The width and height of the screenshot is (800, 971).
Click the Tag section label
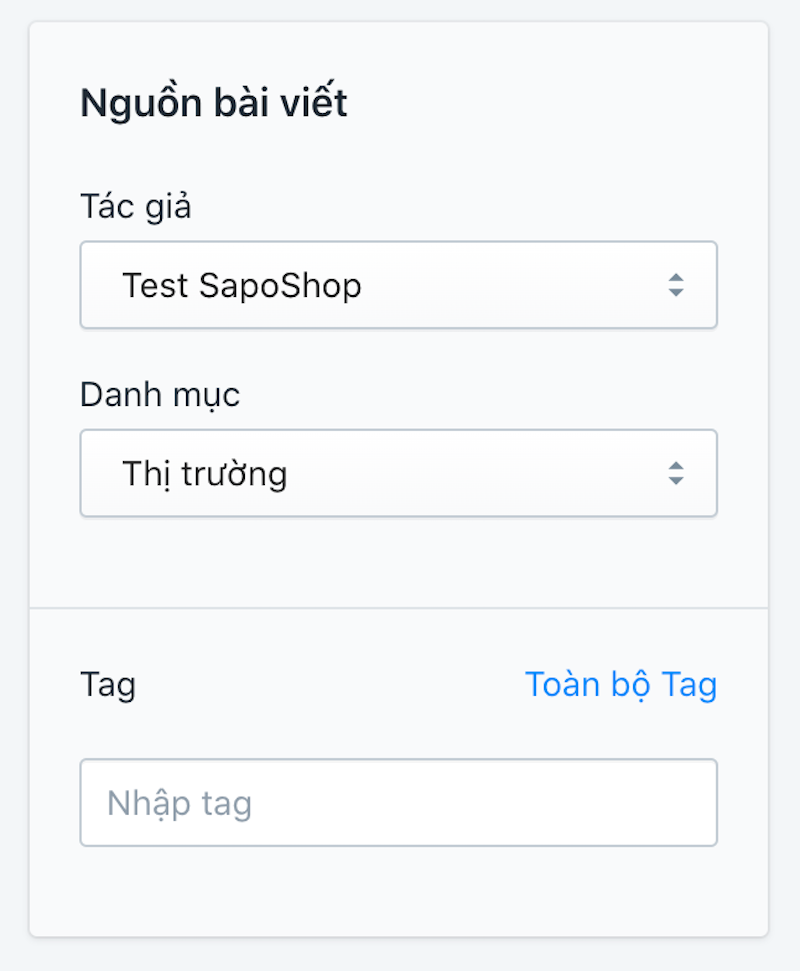(108, 684)
